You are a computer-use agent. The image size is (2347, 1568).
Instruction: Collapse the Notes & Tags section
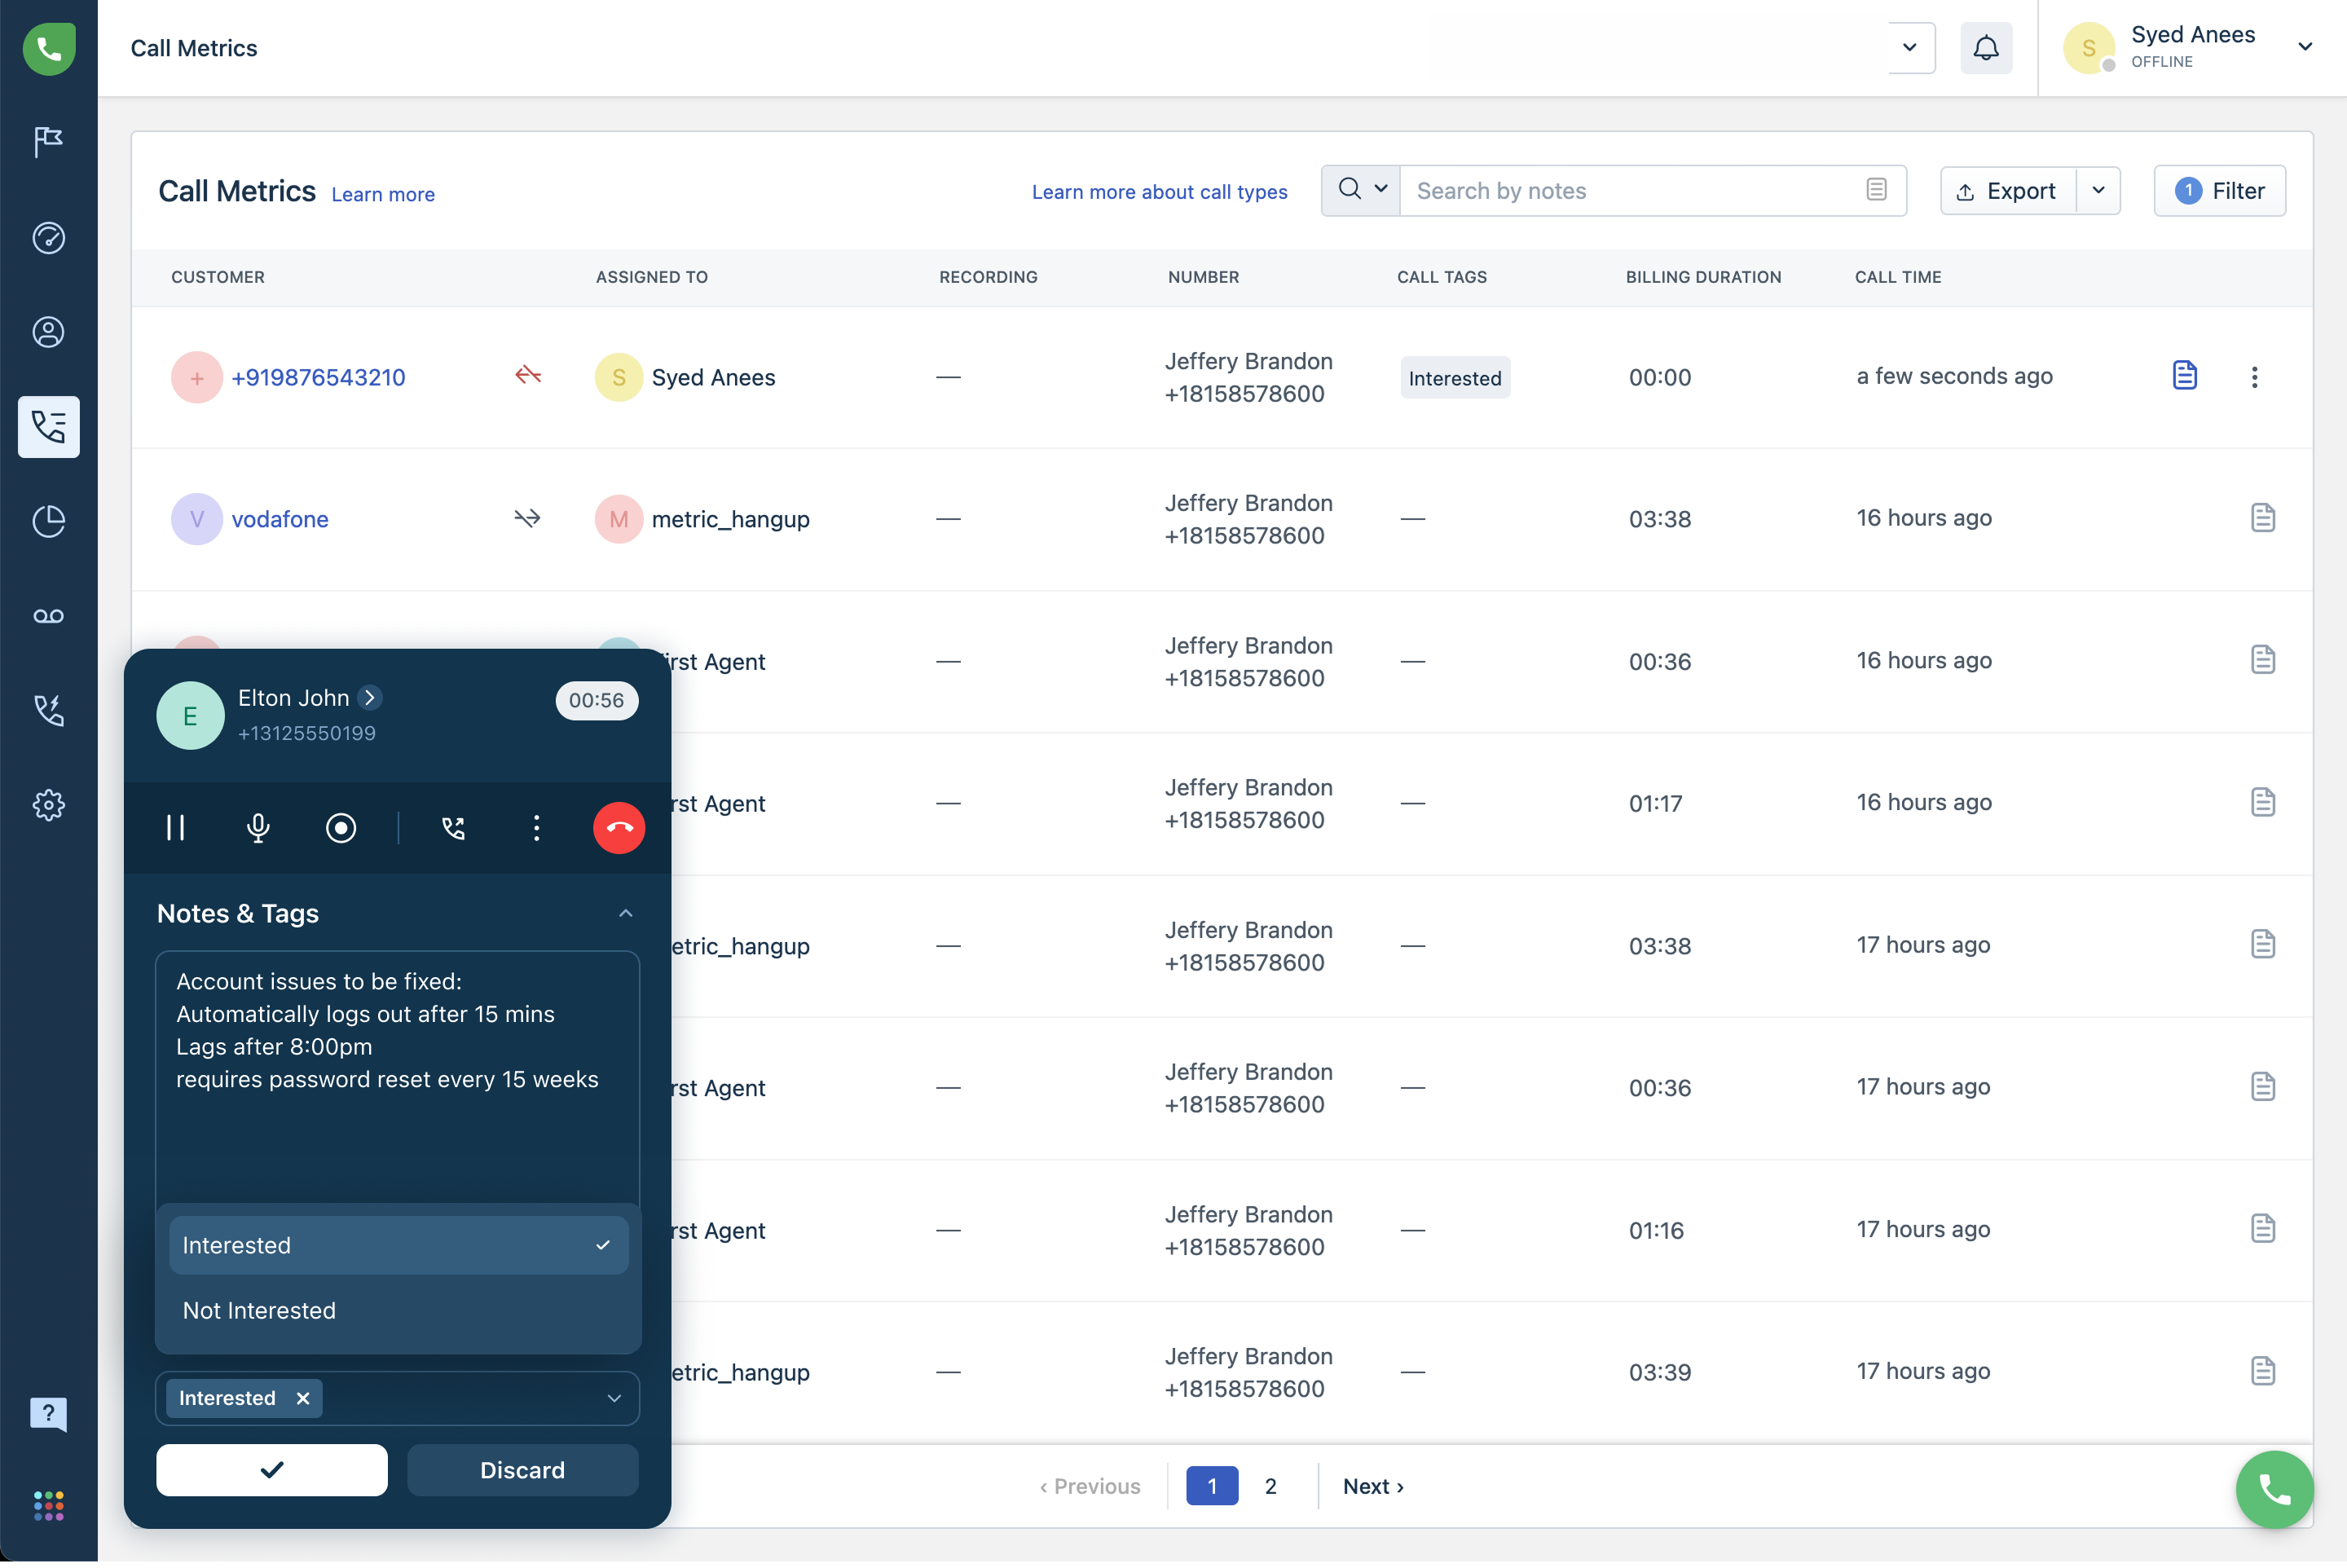(626, 913)
